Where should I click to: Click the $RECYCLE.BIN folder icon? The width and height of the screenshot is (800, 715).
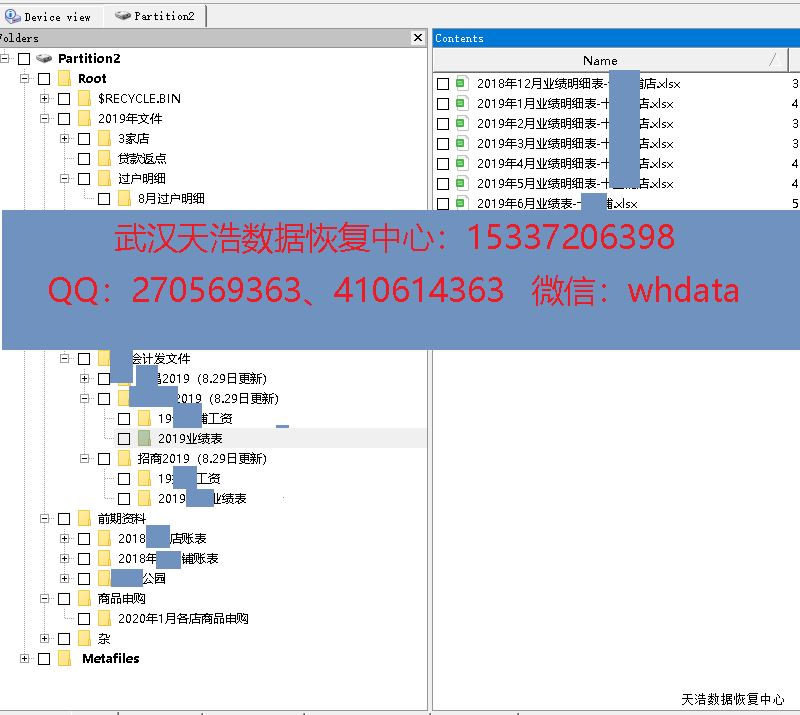coord(84,99)
